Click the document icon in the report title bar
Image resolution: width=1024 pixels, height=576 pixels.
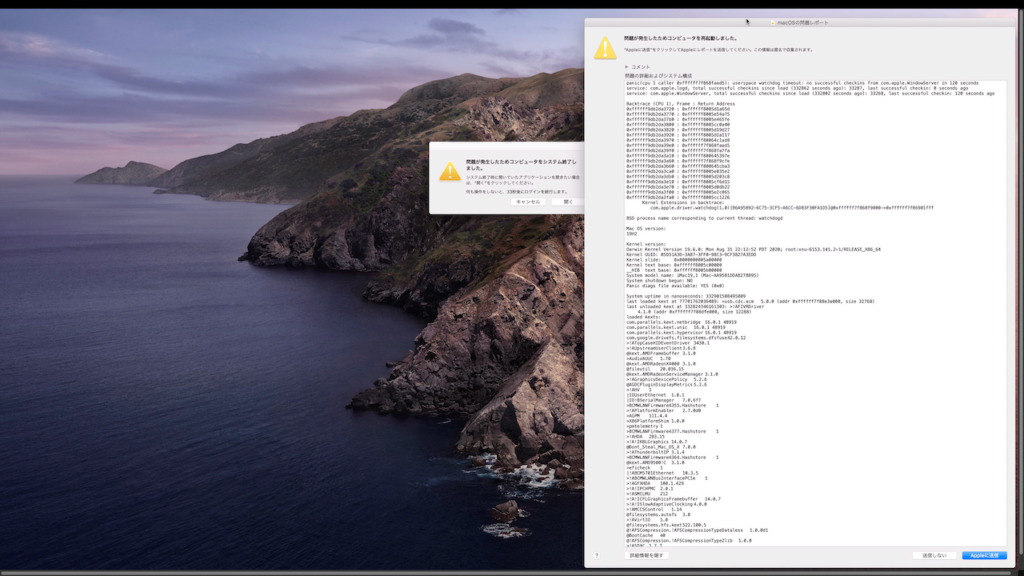(x=773, y=21)
